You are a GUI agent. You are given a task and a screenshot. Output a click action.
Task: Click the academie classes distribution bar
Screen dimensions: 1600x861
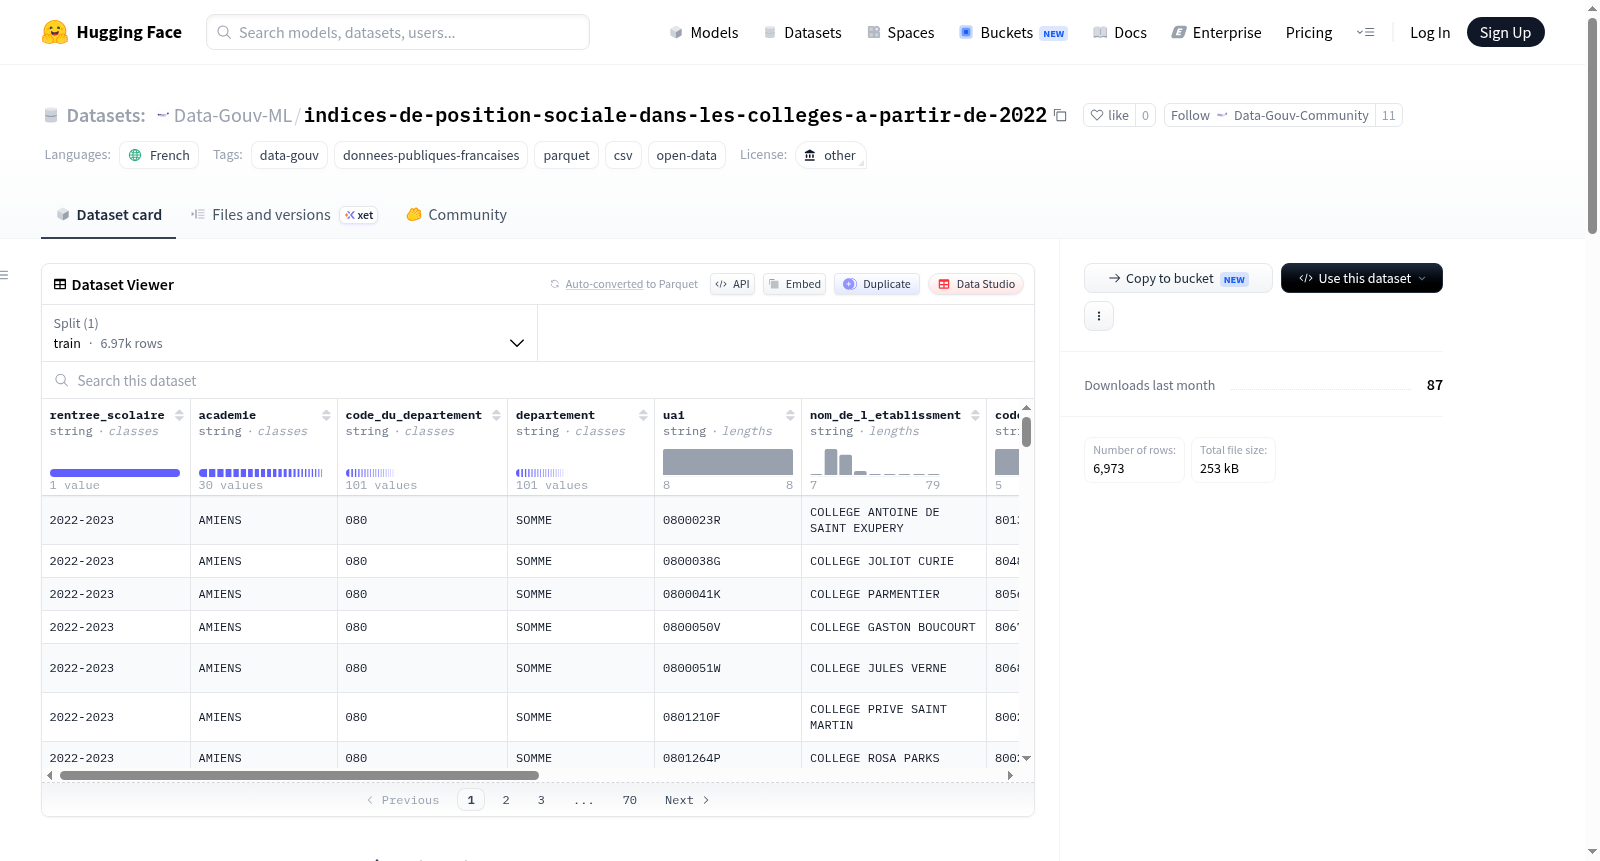pos(261,473)
